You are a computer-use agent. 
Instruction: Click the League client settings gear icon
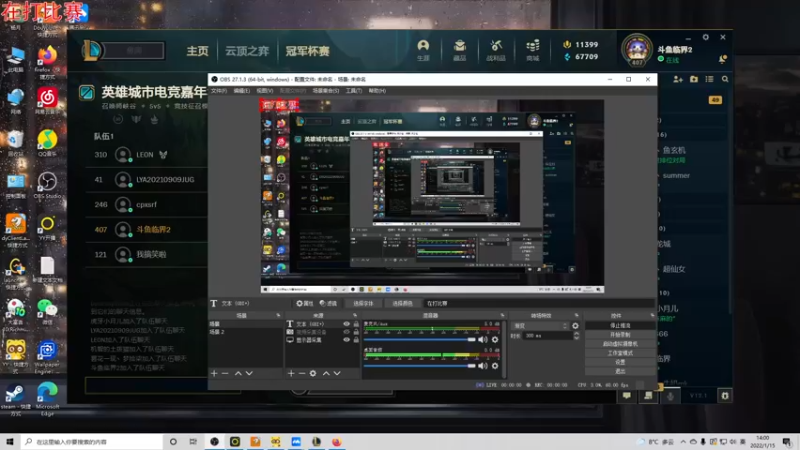point(706,37)
